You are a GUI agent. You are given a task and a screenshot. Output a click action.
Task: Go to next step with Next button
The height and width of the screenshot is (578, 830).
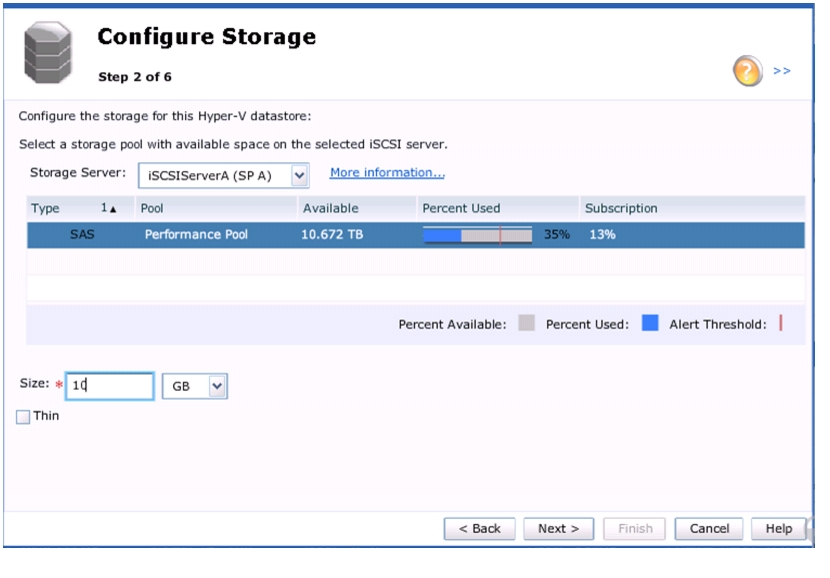tap(558, 529)
